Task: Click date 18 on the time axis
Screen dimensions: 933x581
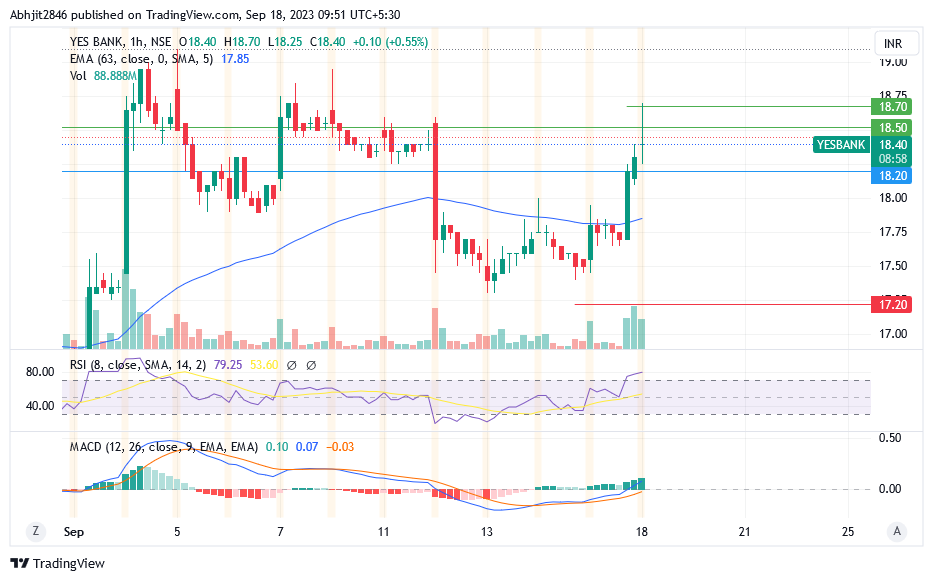Action: click(x=641, y=532)
